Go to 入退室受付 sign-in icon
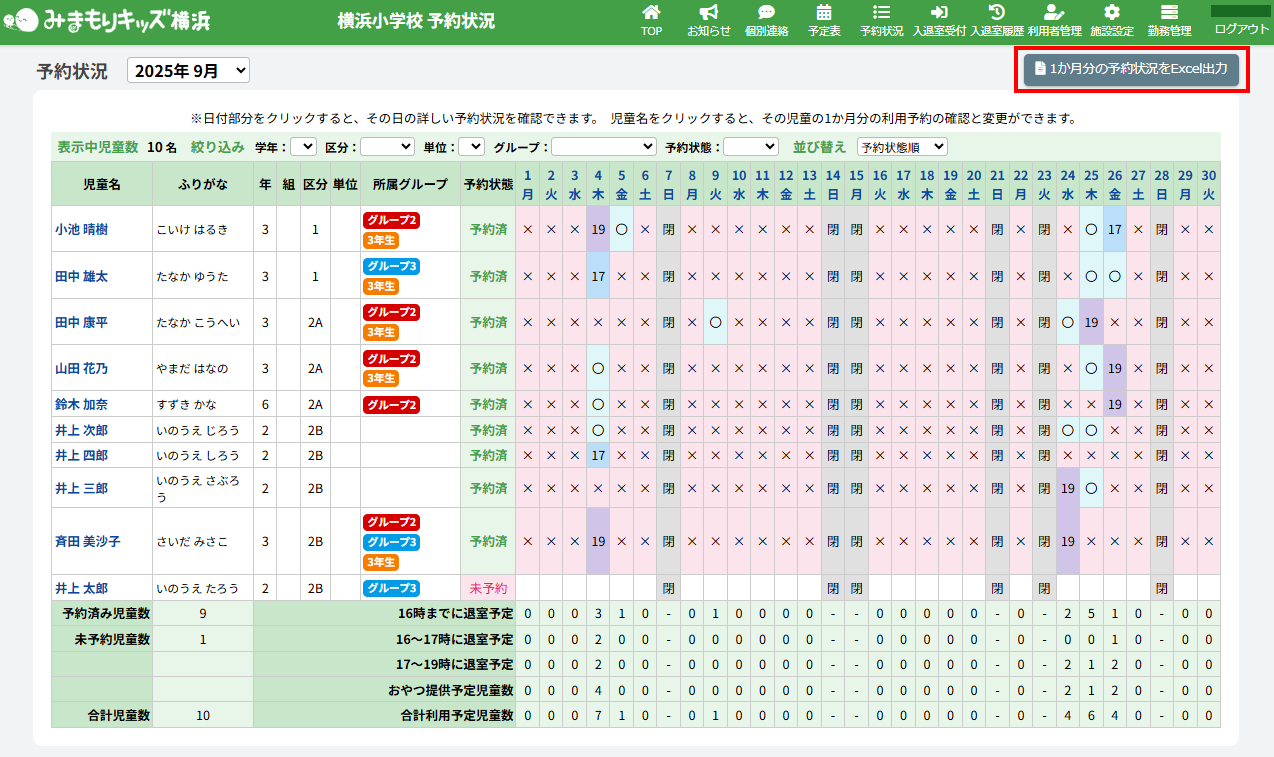The image size is (1274, 757). [x=938, y=13]
